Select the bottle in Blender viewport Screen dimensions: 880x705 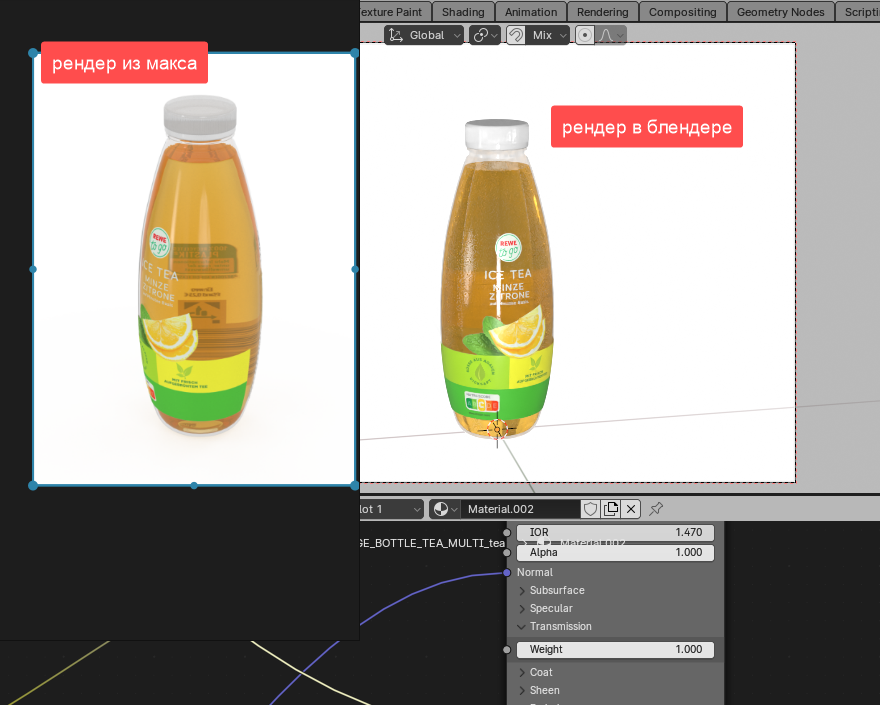click(497, 281)
